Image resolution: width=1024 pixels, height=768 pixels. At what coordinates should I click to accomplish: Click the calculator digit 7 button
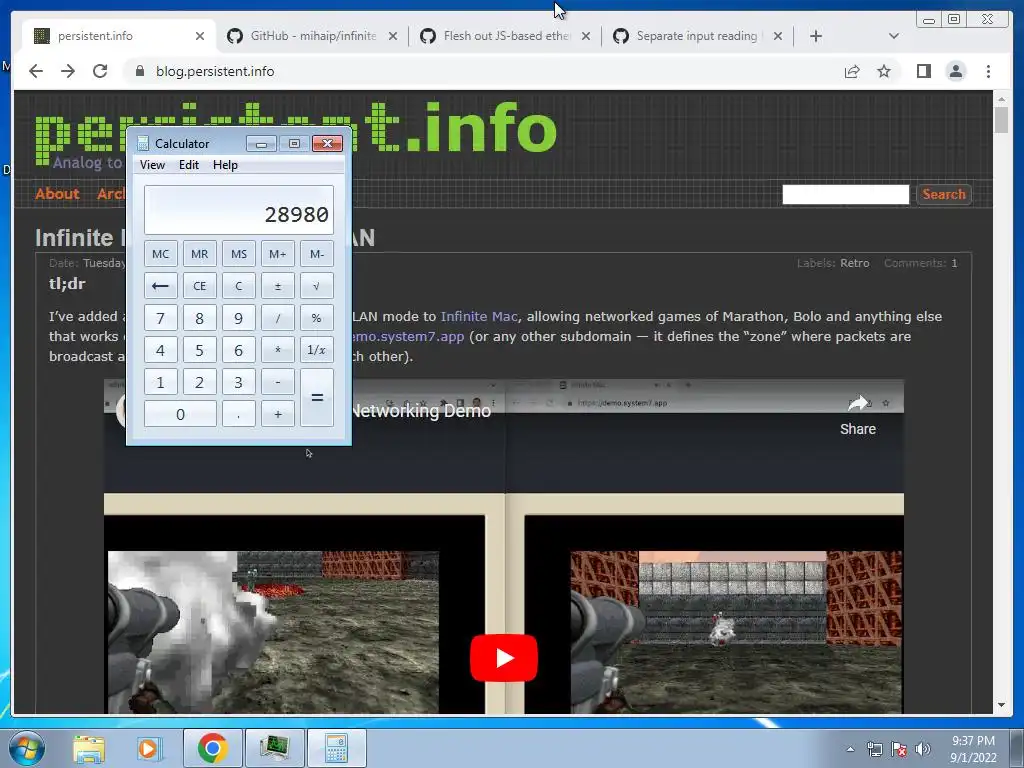(x=161, y=318)
